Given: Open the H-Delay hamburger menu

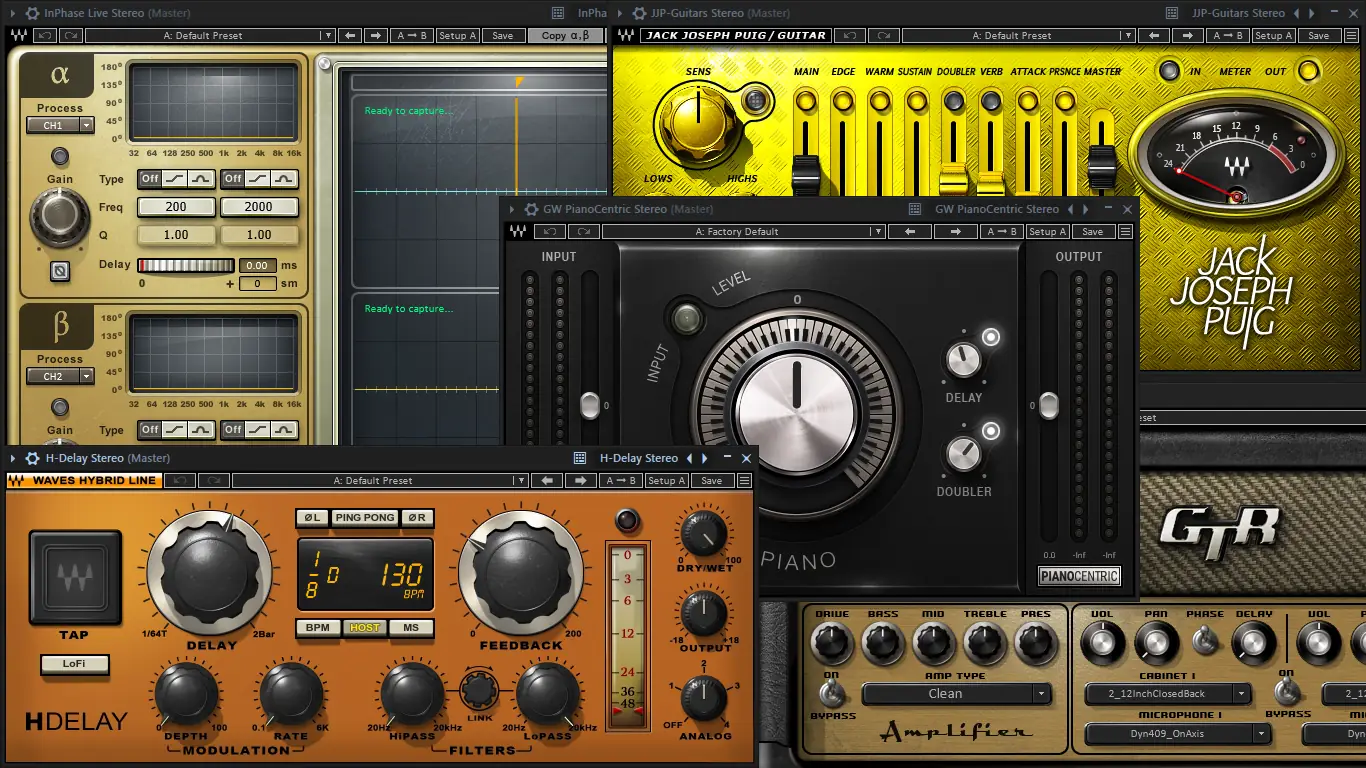Looking at the screenshot, I should [745, 481].
